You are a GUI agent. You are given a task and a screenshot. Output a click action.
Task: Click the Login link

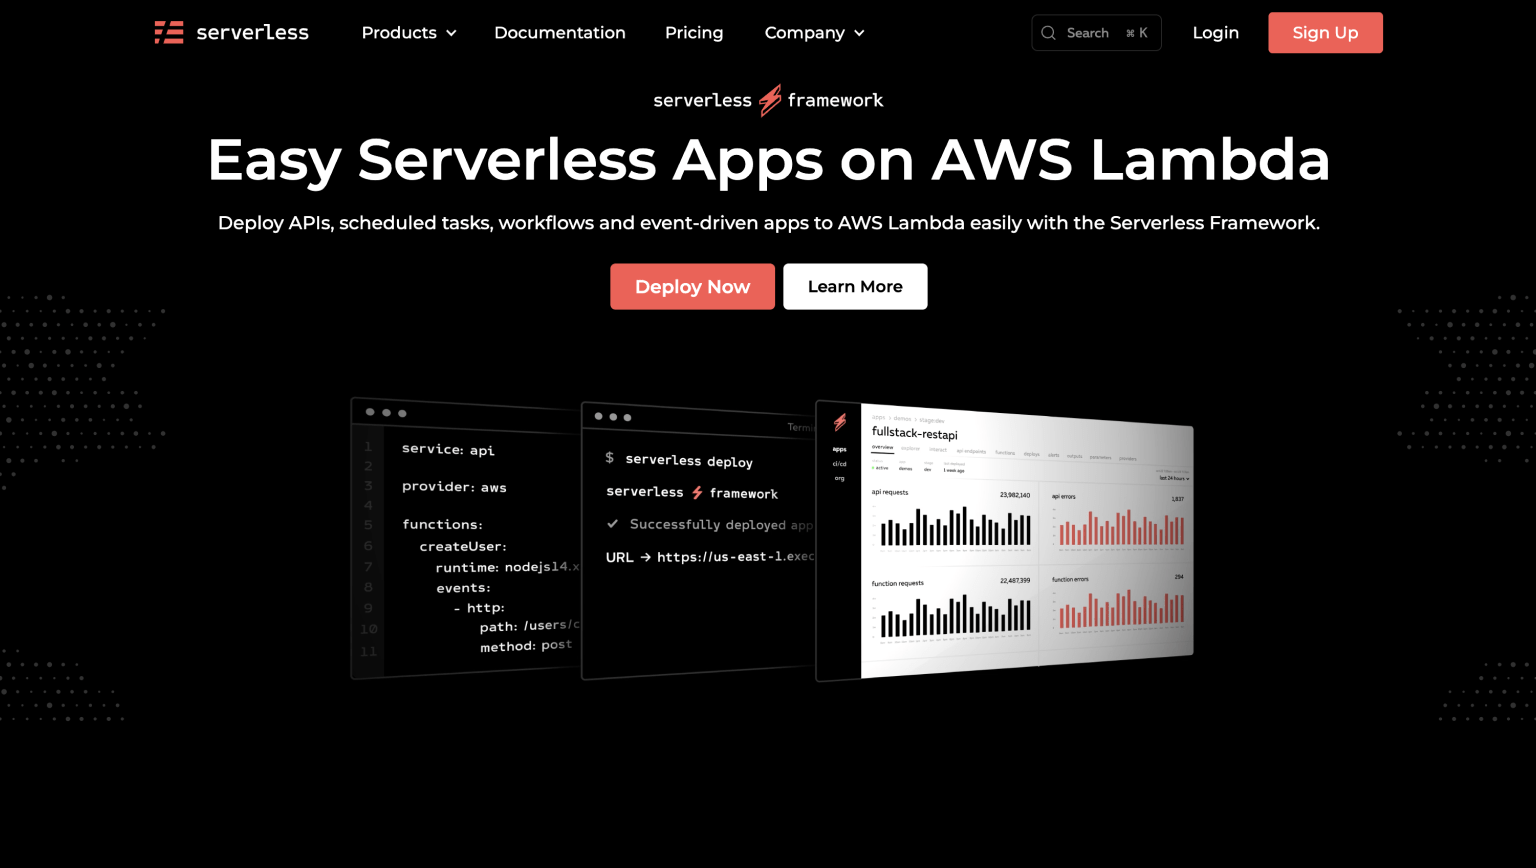pos(1216,33)
